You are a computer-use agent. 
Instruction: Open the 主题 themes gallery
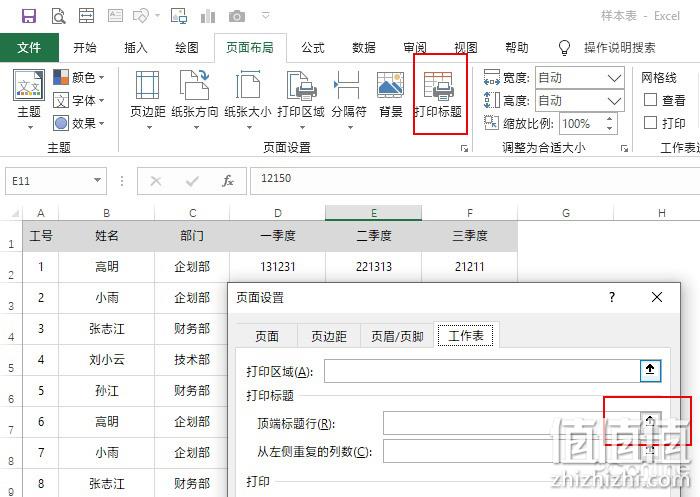pyautogui.click(x=29, y=99)
